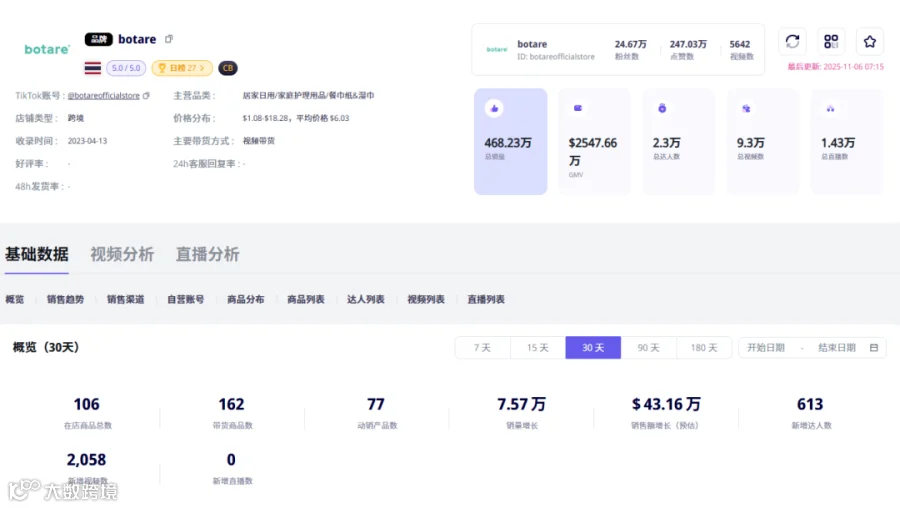900x508 pixels.
Task: Expand the 日榜 27 ranking badge
Action: [181, 68]
